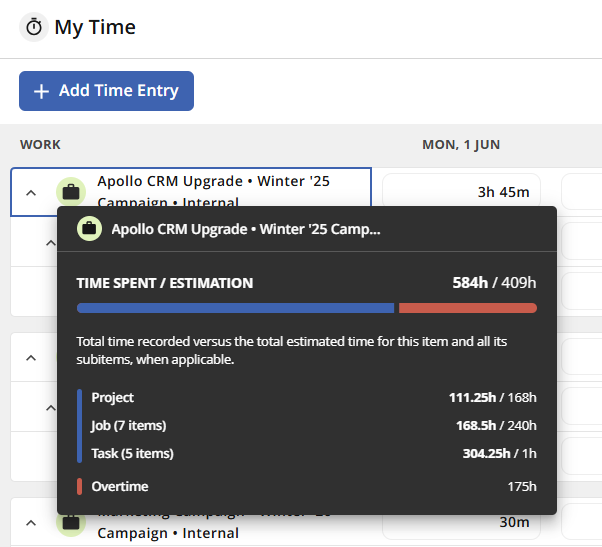The image size is (602, 547).
Task: Click the briefcase icon in bottom Campaign row
Action: (71, 522)
